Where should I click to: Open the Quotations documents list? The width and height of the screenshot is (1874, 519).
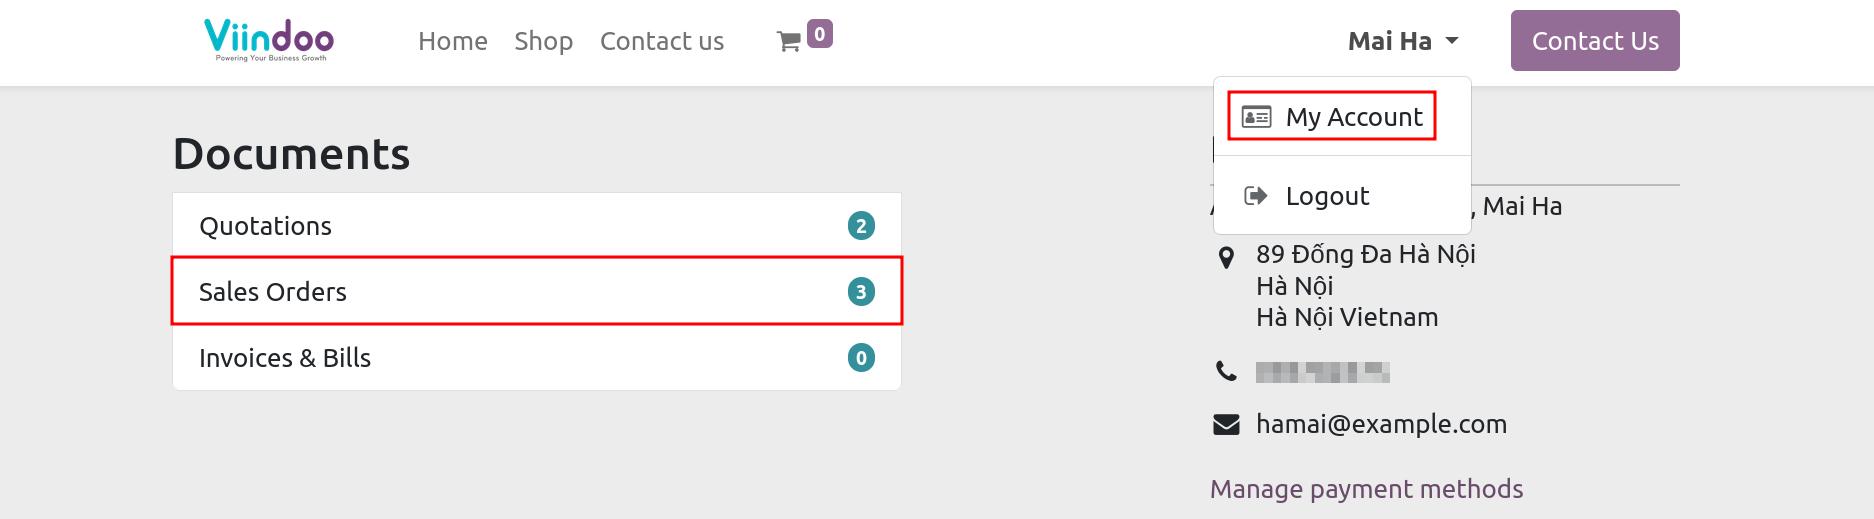pyautogui.click(x=537, y=226)
